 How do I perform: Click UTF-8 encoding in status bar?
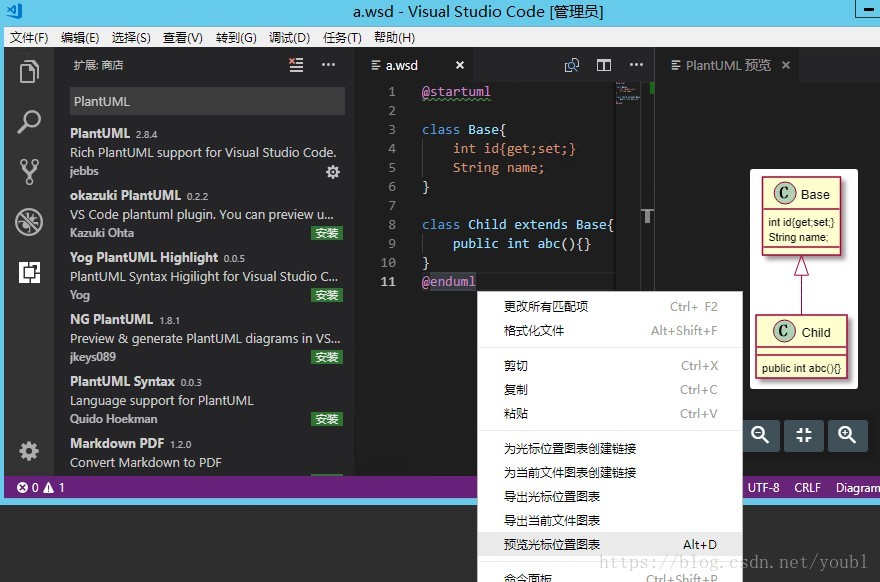763,488
